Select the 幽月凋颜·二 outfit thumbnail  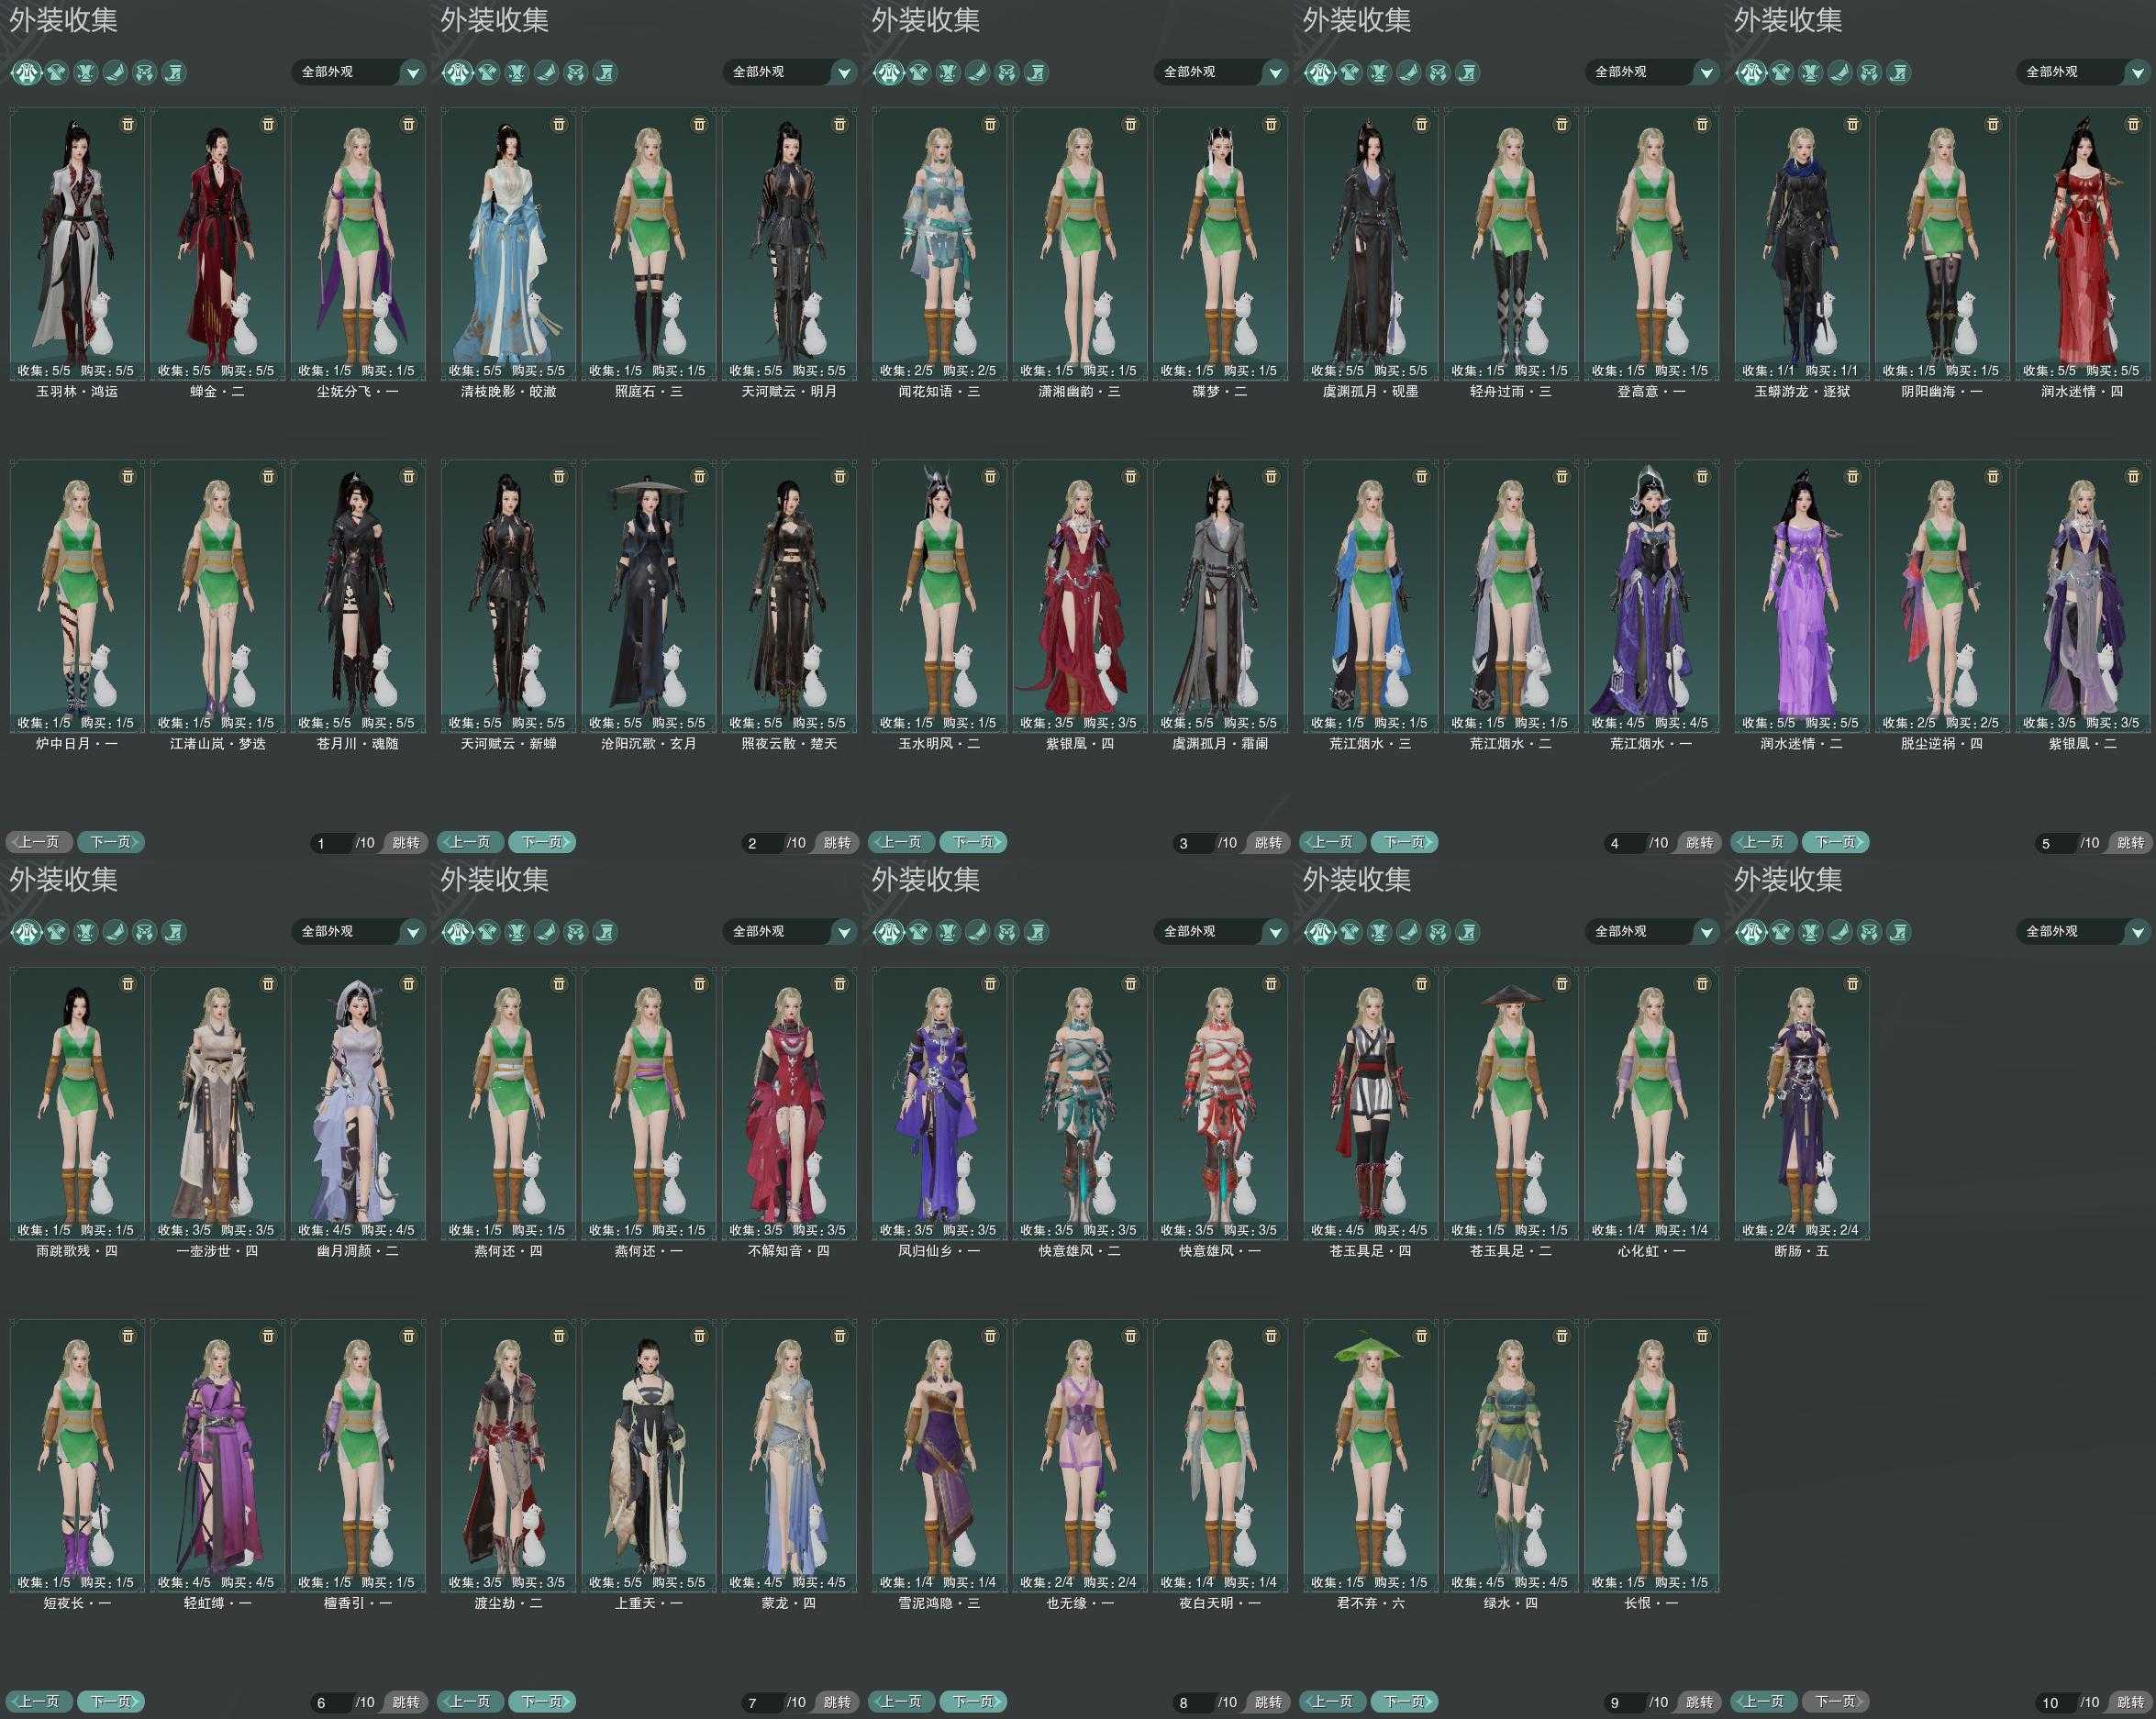pos(358,1102)
